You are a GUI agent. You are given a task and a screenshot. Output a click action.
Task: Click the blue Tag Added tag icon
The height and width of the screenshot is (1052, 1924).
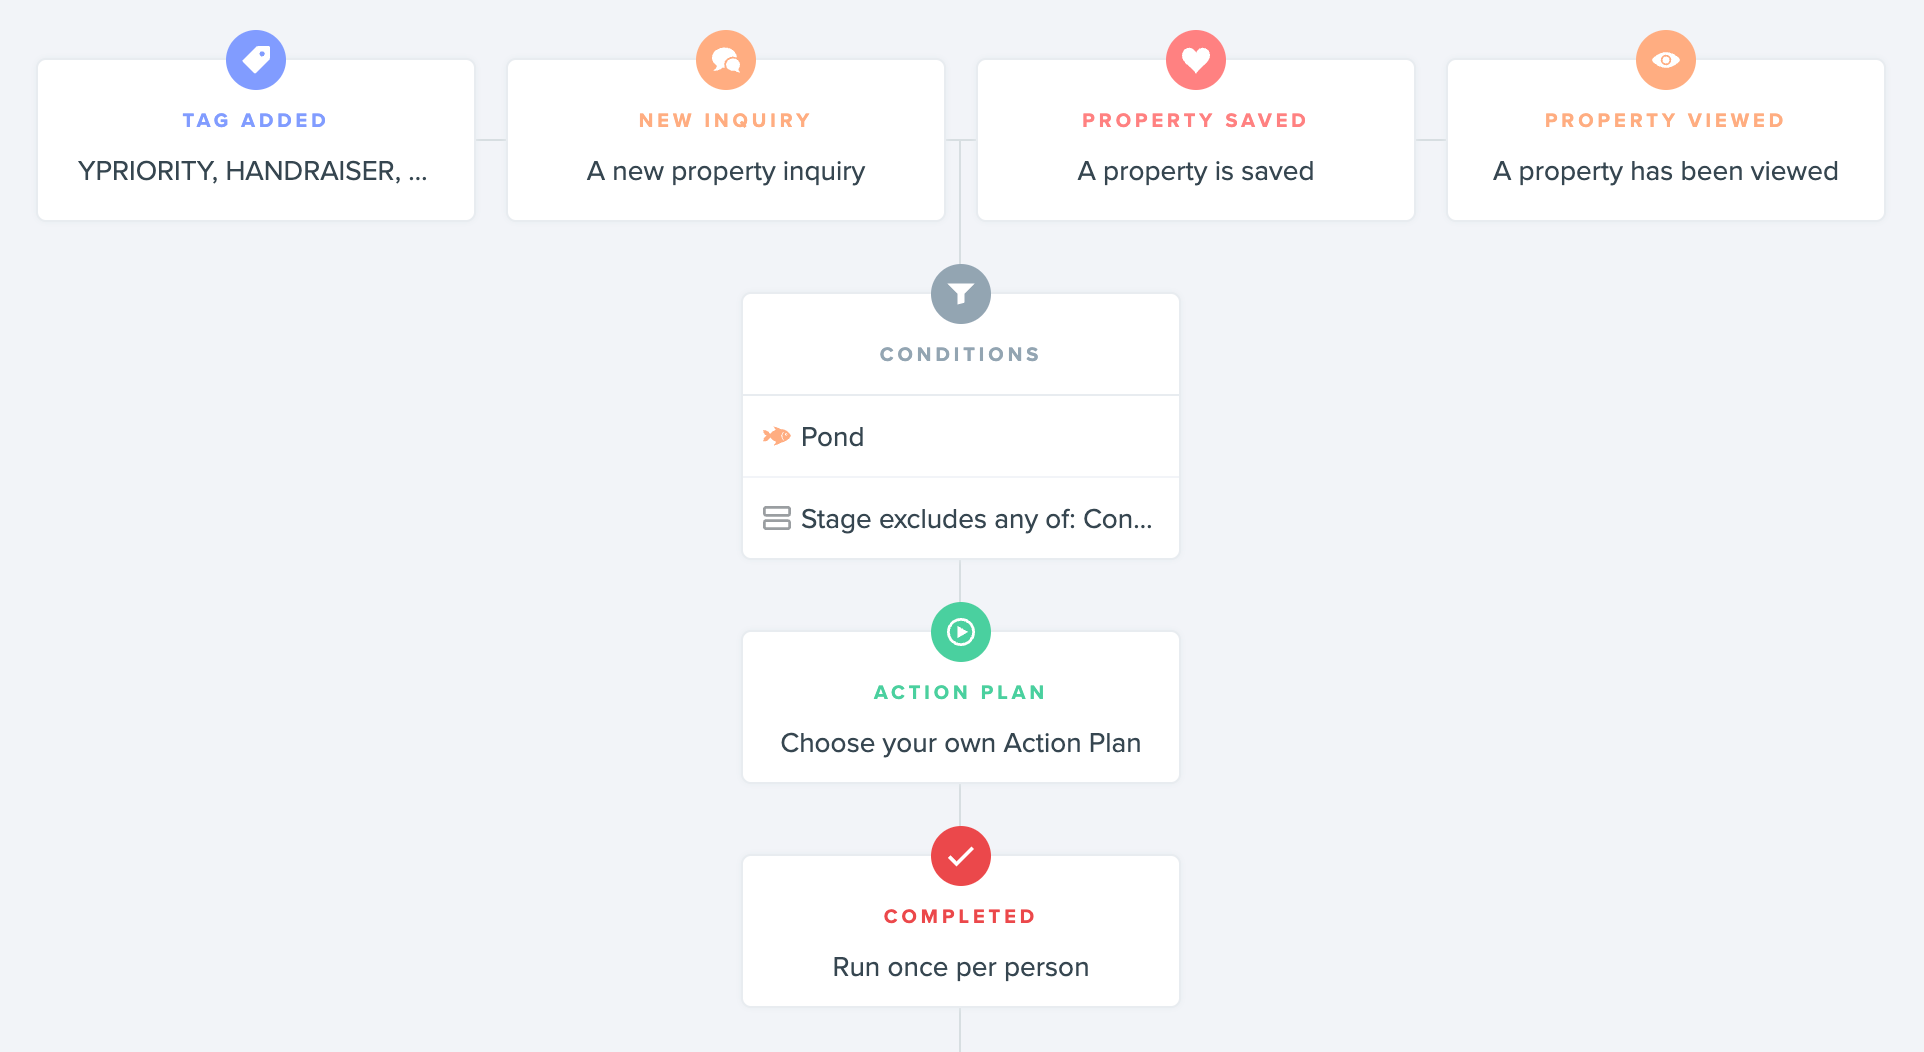256,60
